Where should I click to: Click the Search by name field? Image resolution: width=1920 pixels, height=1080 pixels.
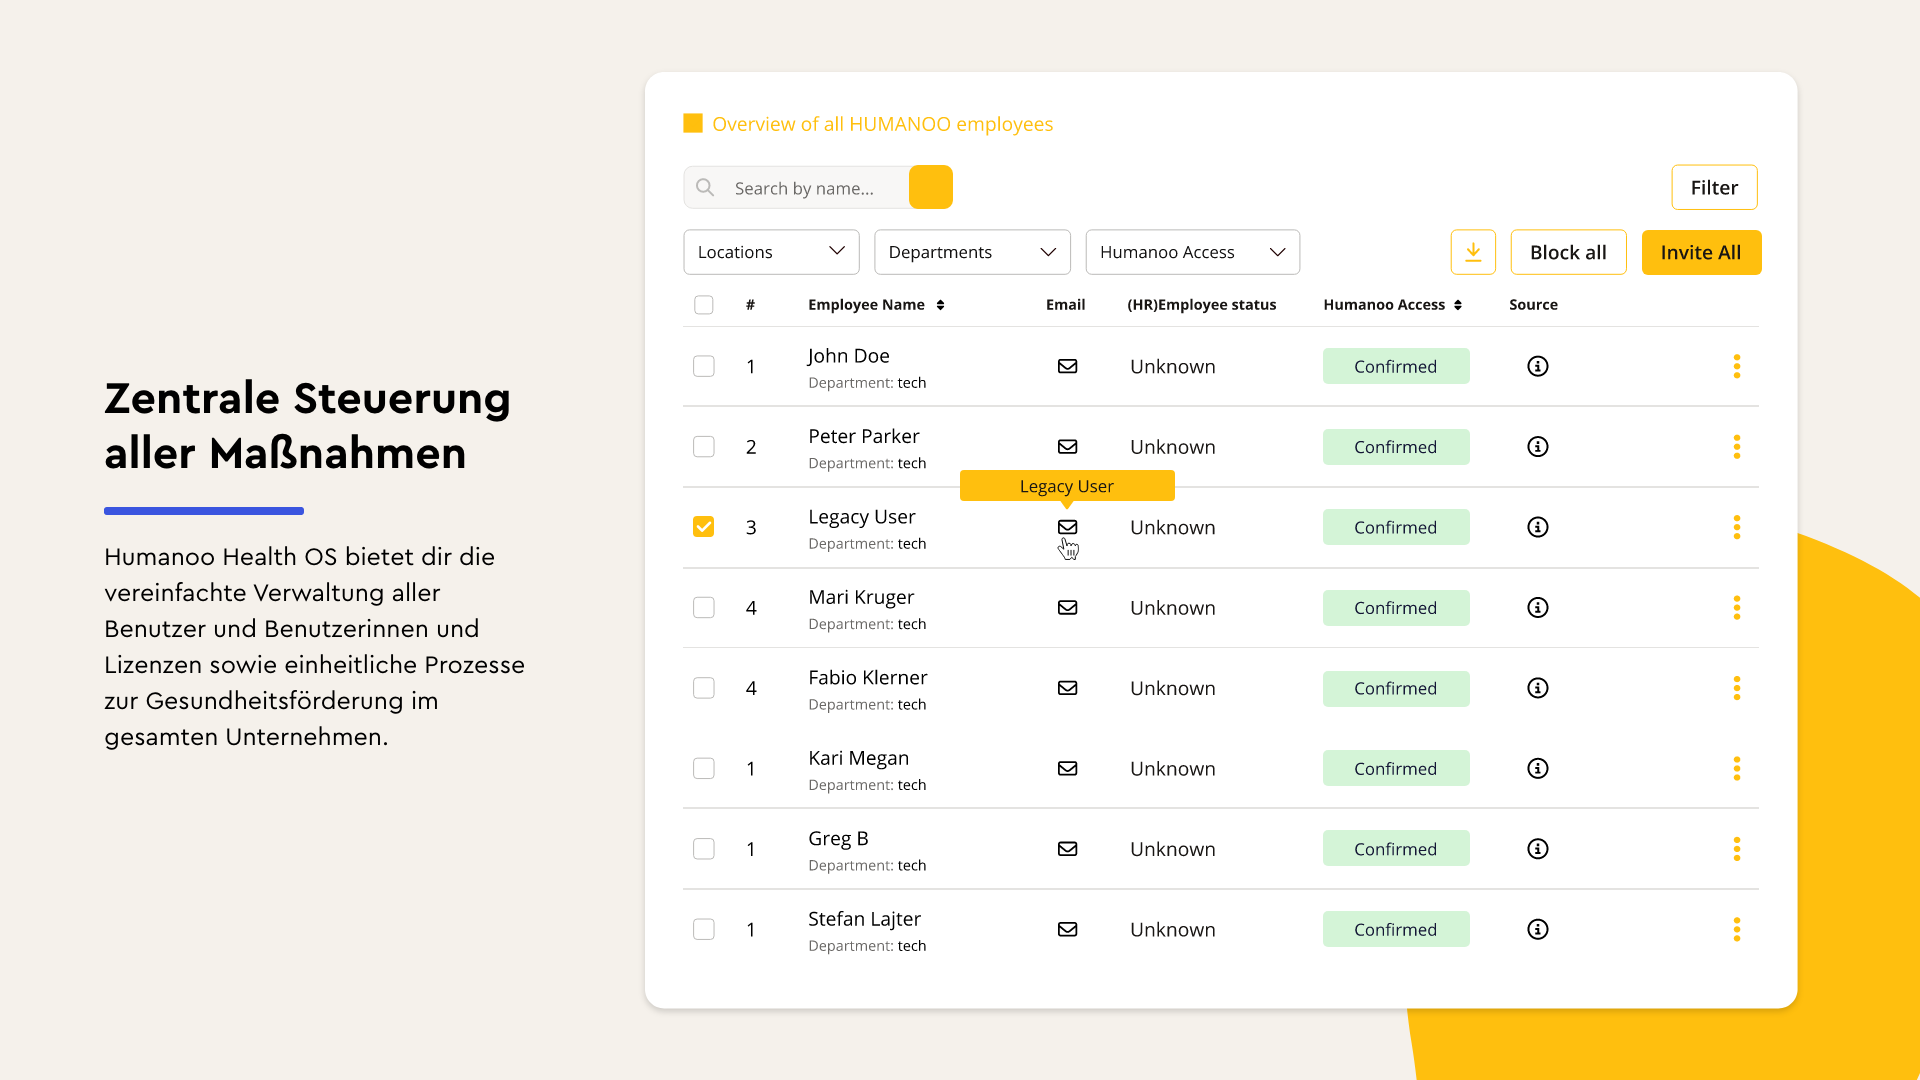coord(810,188)
